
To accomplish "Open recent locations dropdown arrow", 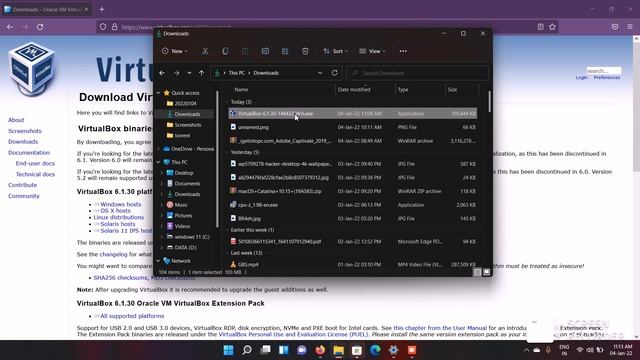I will 189,73.
